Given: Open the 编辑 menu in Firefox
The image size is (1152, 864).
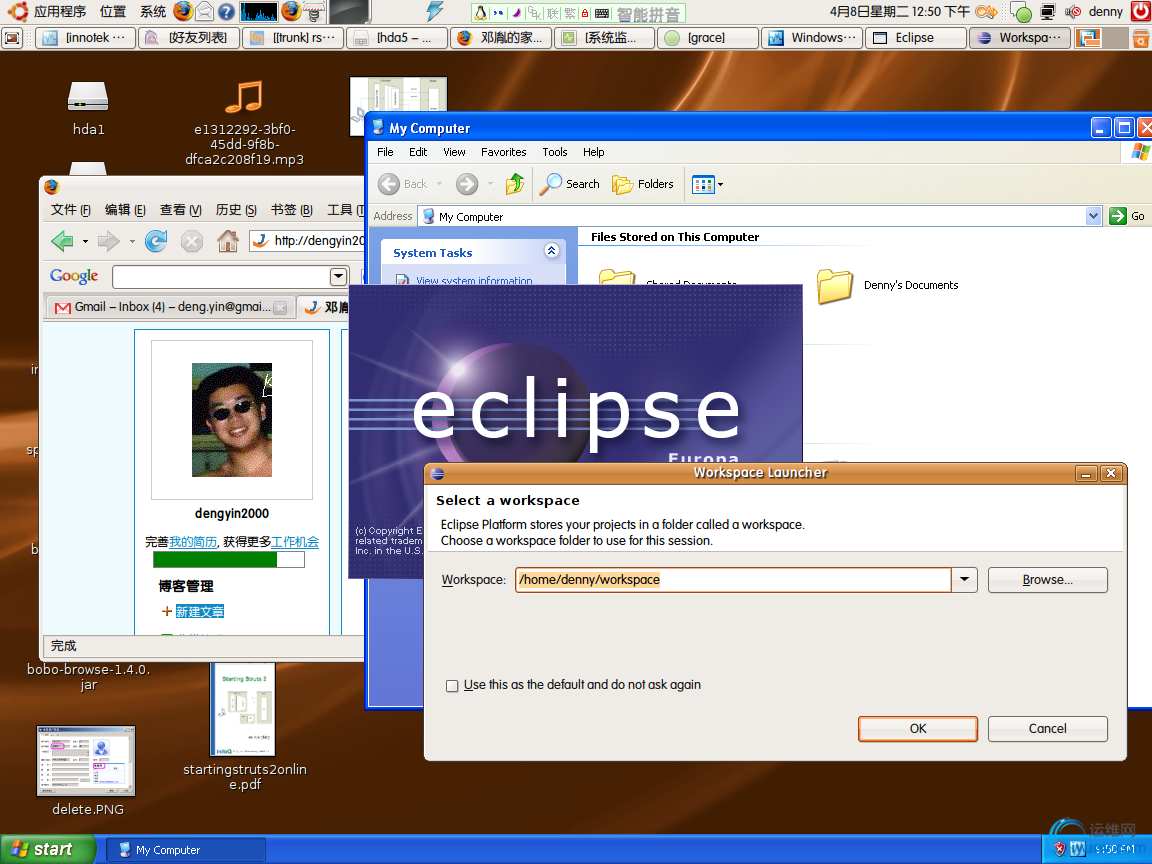Looking at the screenshot, I should click(x=125, y=210).
